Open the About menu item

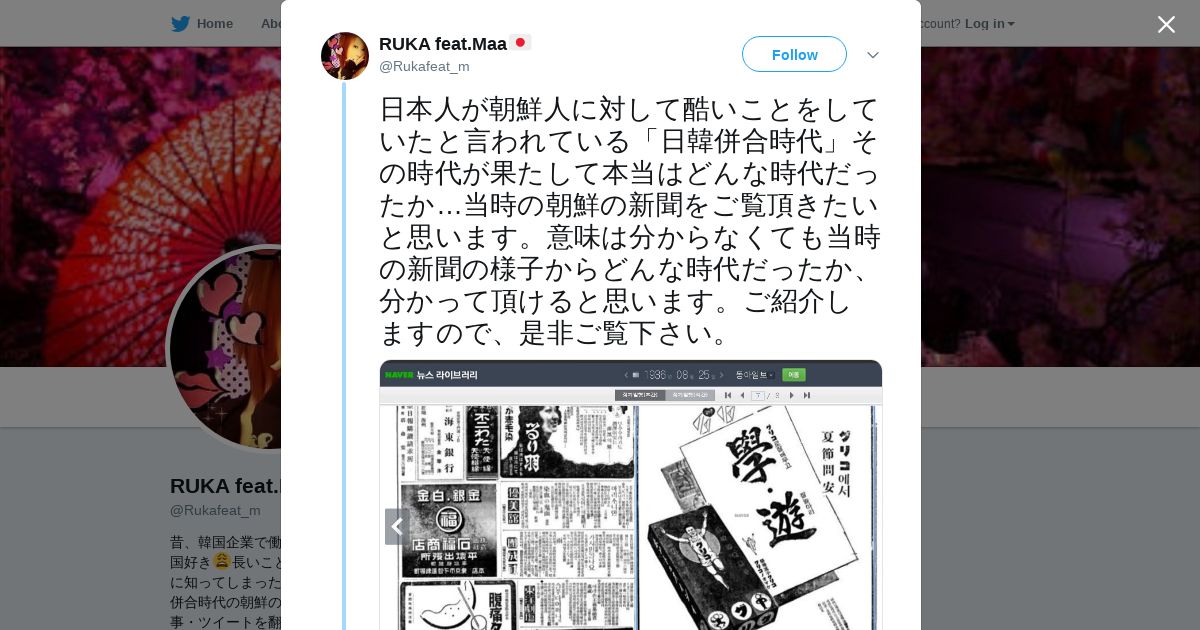[272, 23]
